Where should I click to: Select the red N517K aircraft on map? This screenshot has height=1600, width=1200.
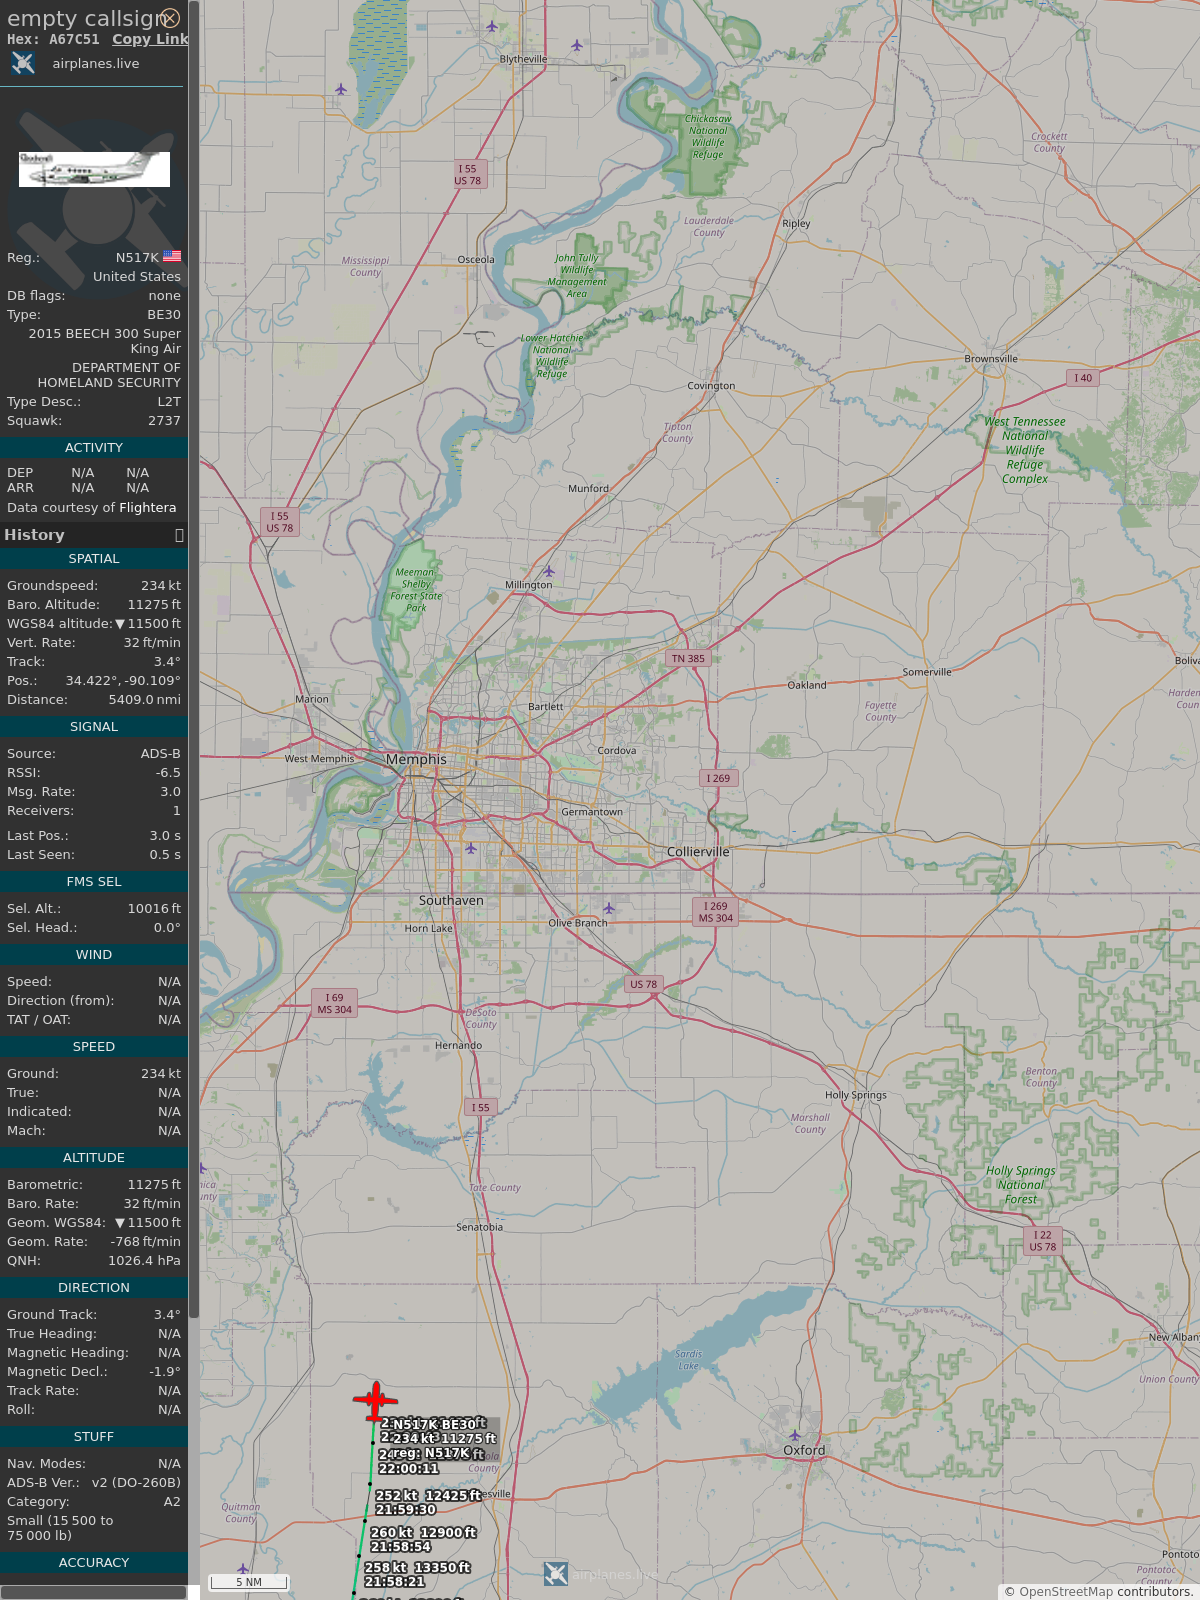click(x=375, y=1401)
